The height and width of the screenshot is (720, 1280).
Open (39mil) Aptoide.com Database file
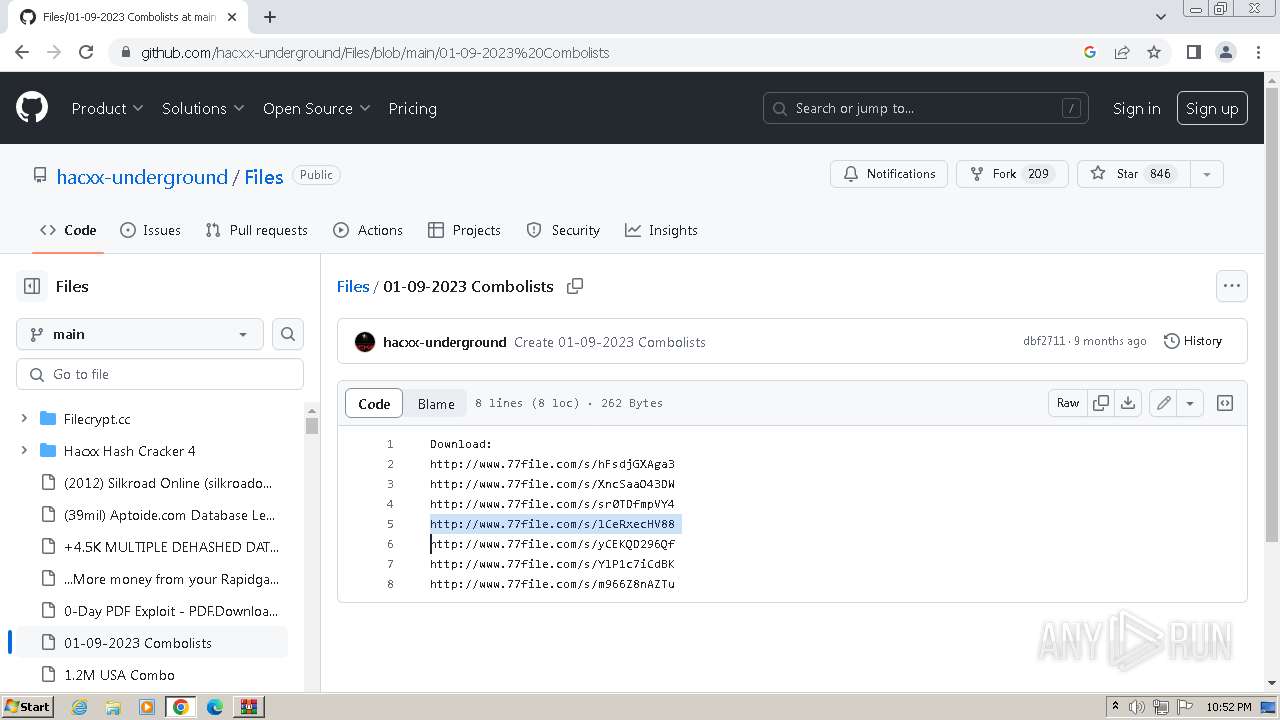(169, 515)
